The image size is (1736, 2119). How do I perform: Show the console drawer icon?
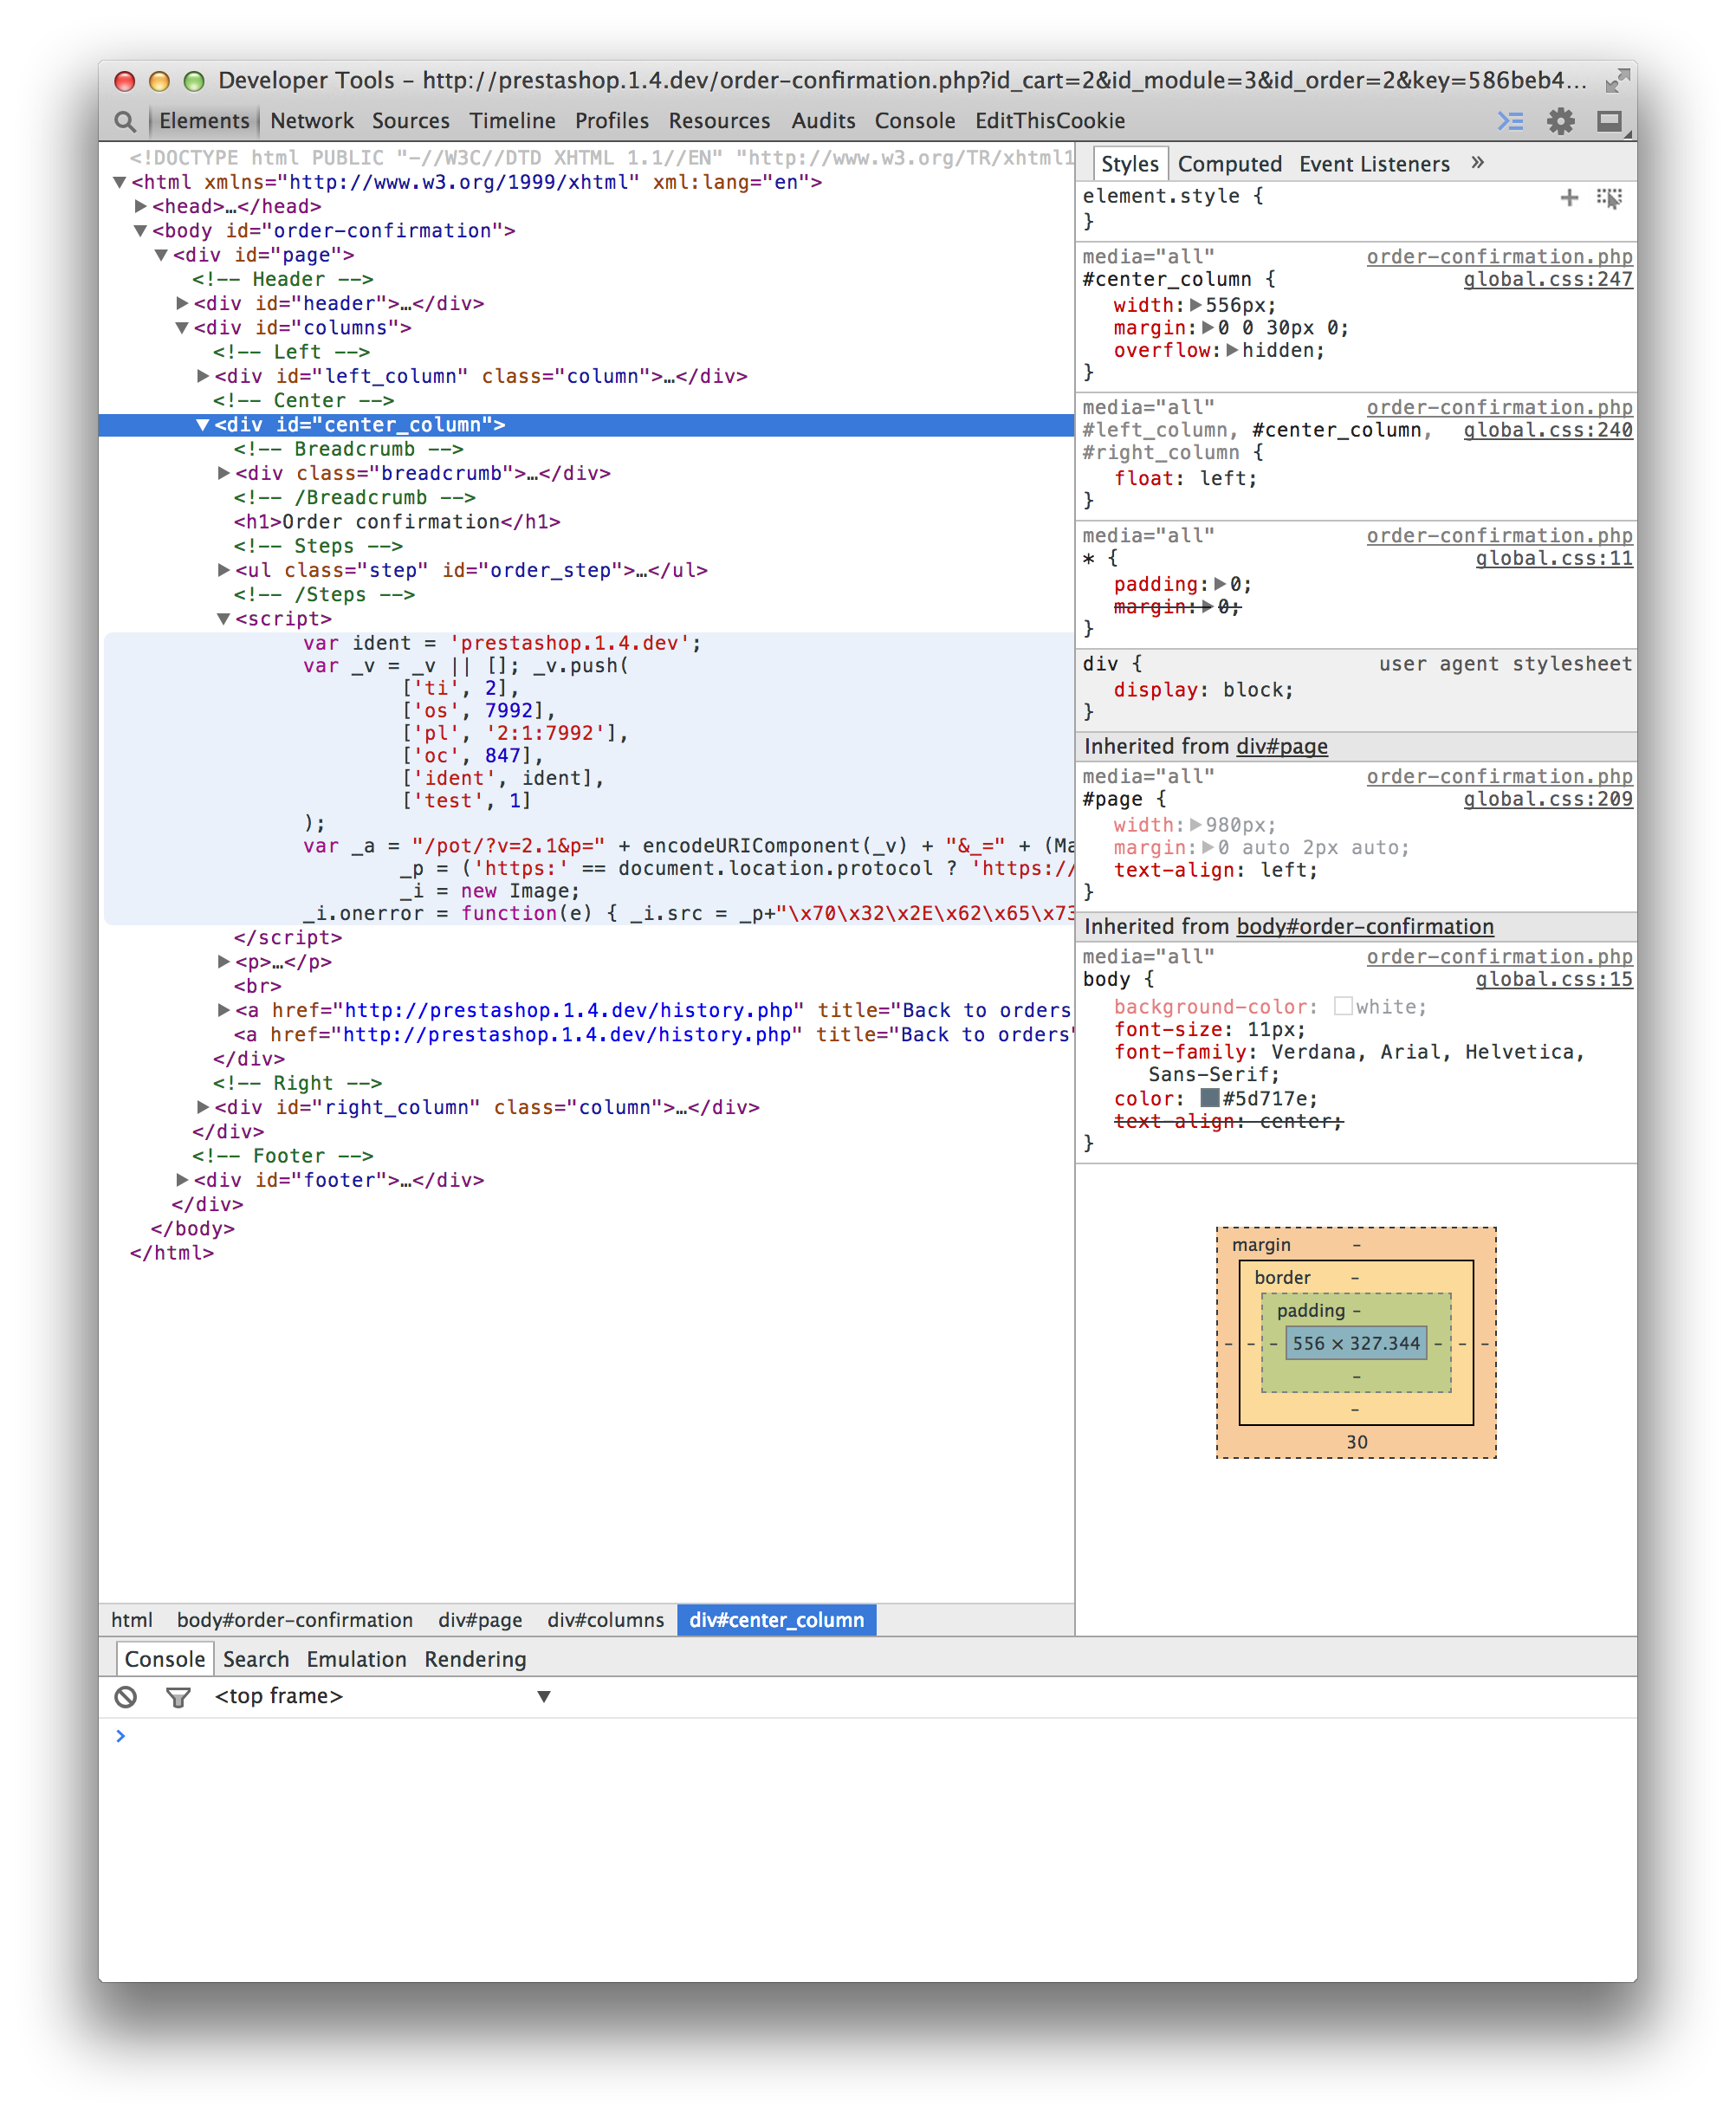(1509, 121)
